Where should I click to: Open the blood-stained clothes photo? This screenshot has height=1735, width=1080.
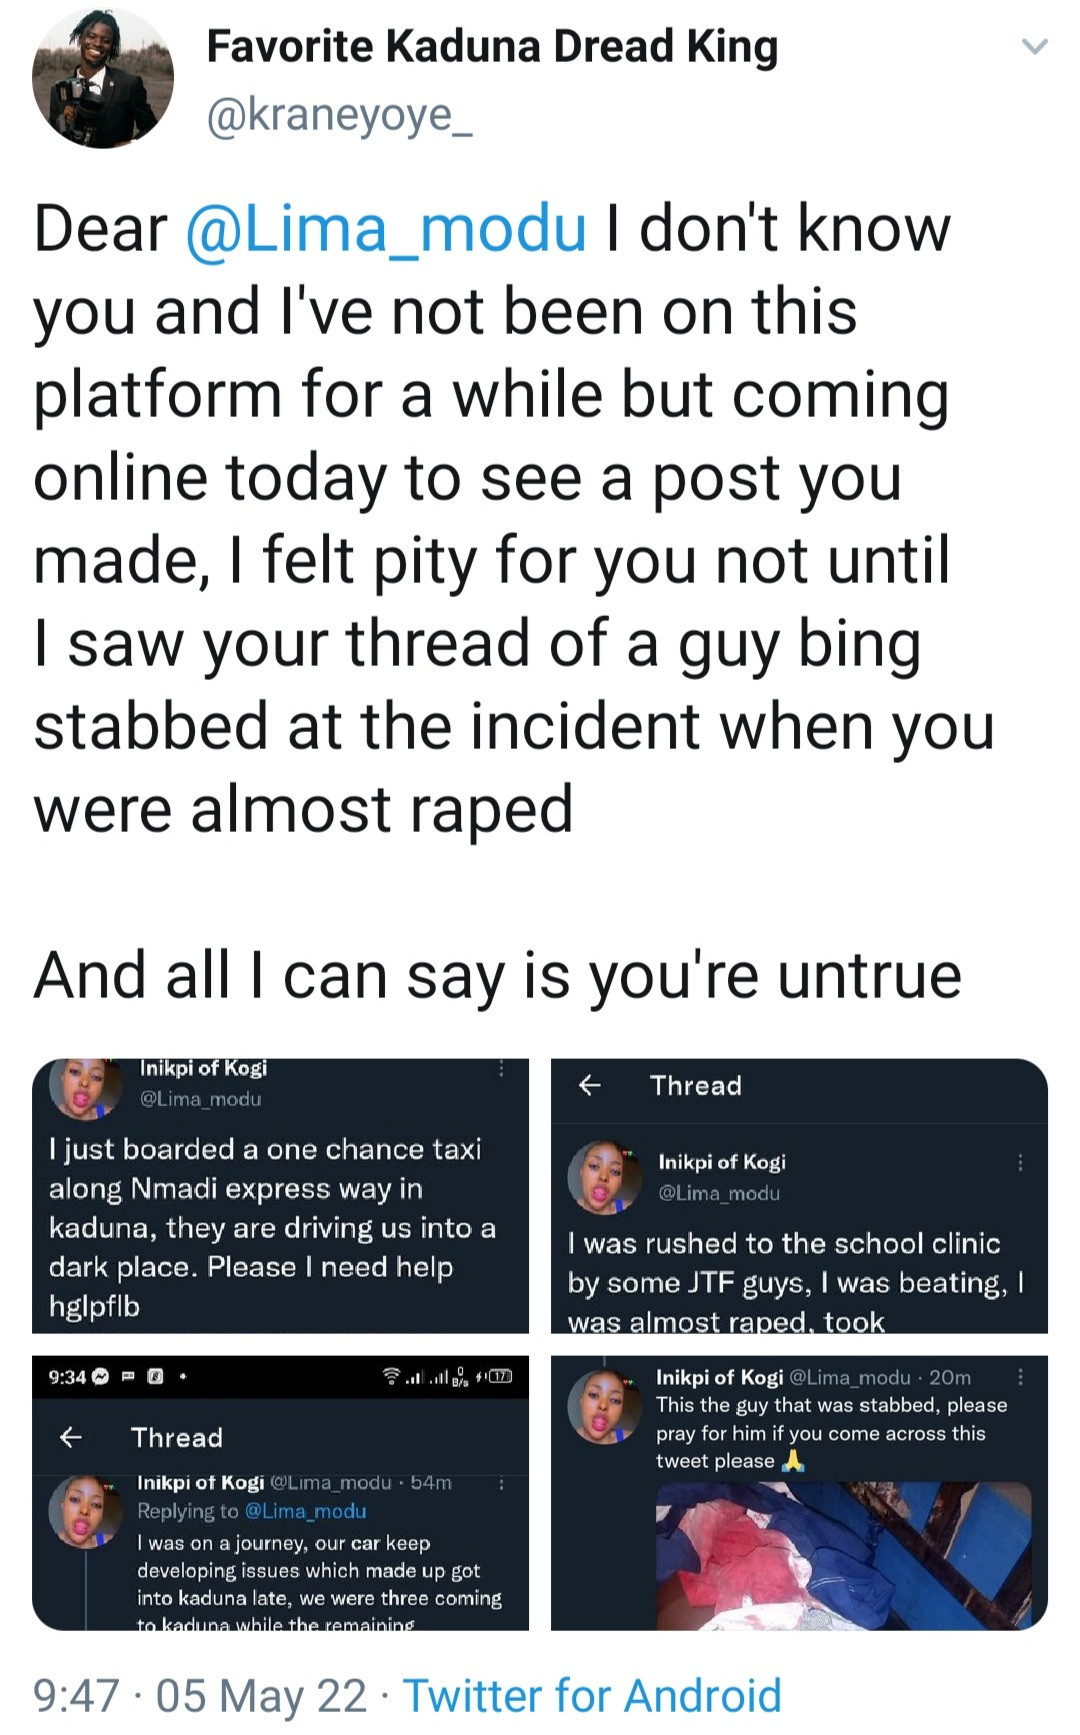coord(843,1555)
